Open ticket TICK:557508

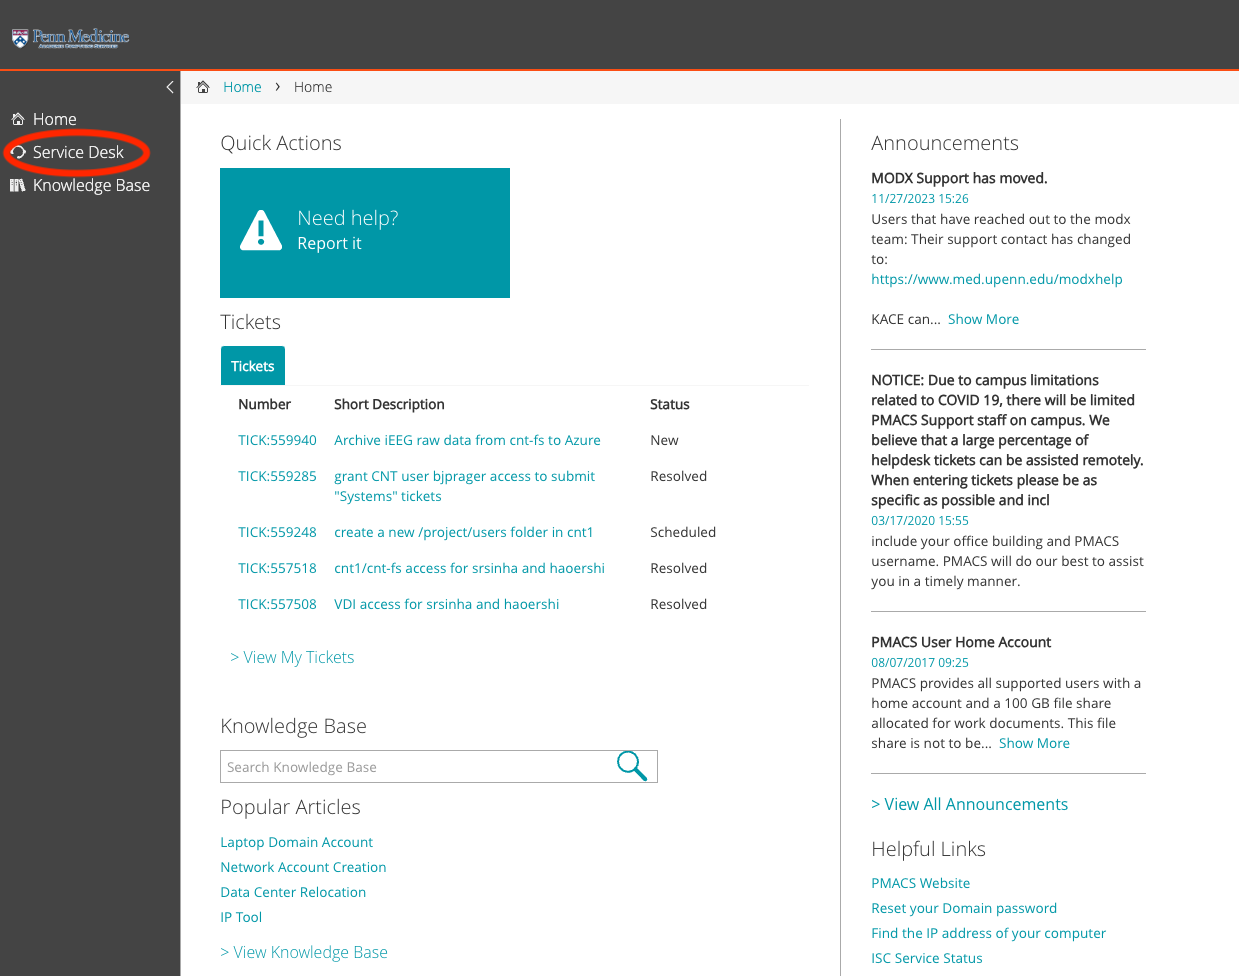pyautogui.click(x=277, y=604)
